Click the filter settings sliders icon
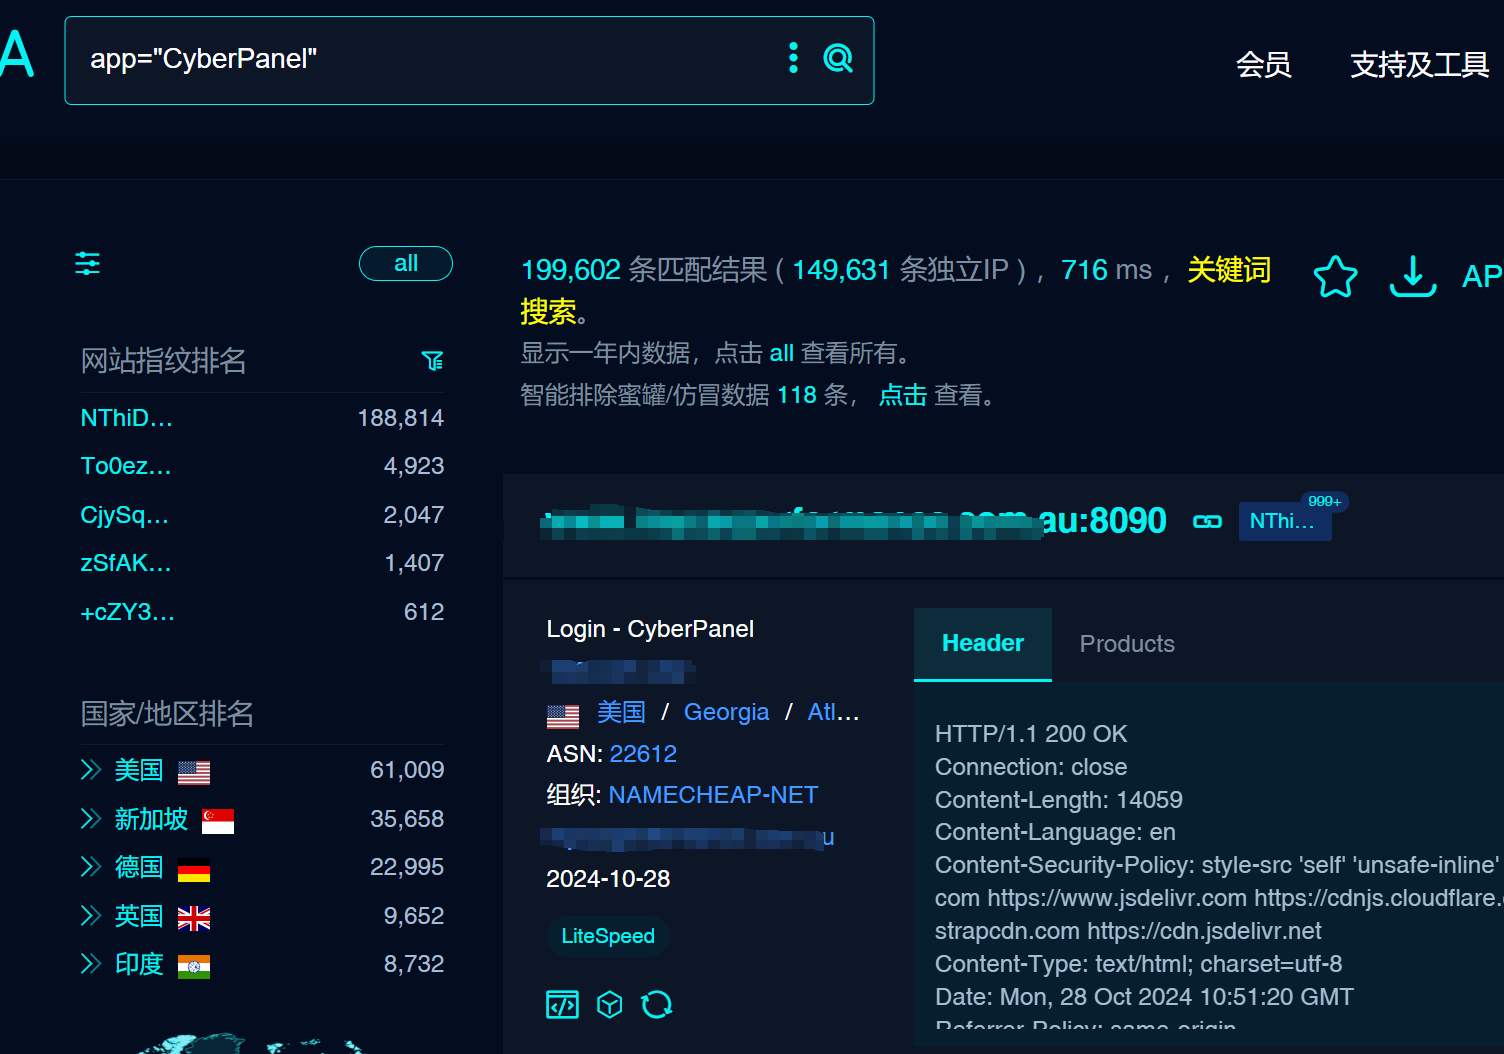The image size is (1504, 1054). (88, 264)
